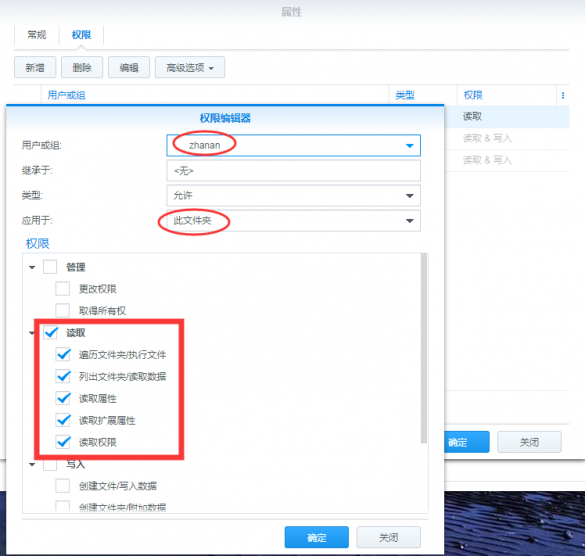This screenshot has width=585, height=556.
Task: Enable the 更改权限 checkbox
Action: click(62, 289)
